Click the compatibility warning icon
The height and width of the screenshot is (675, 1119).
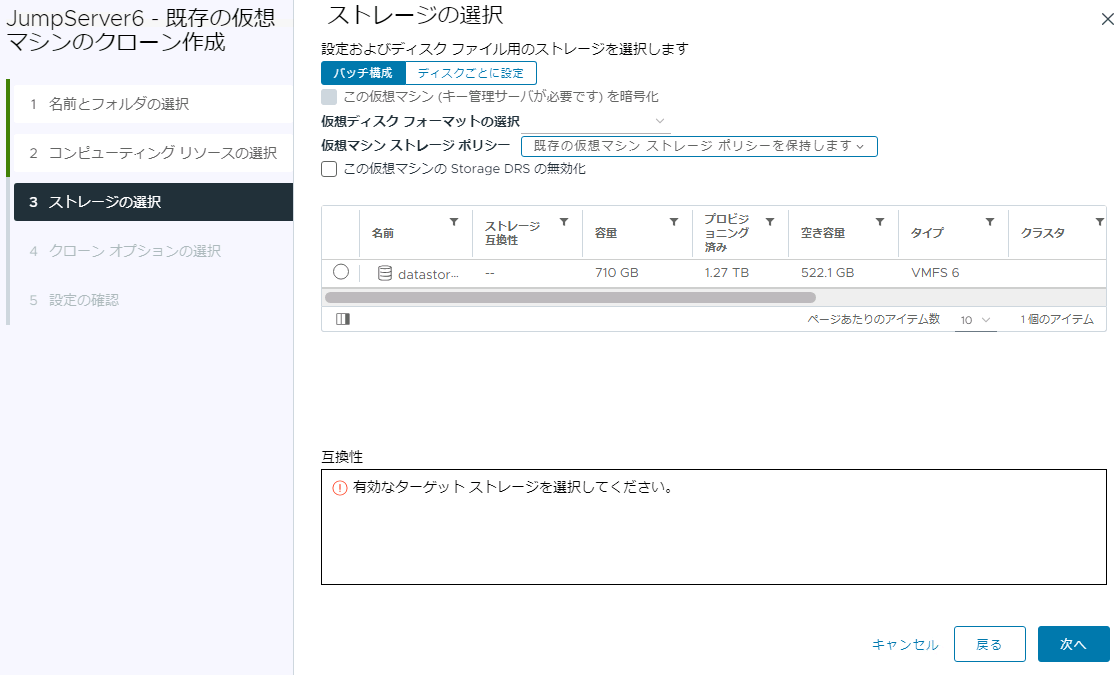pos(340,488)
